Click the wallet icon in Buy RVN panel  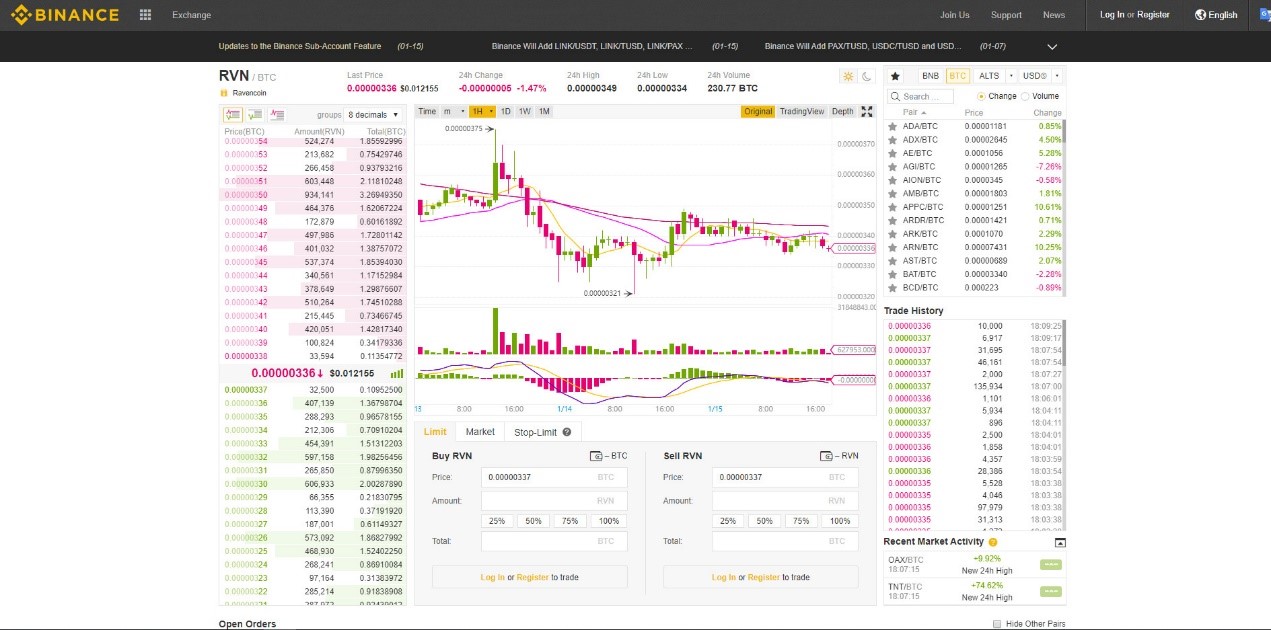595,456
